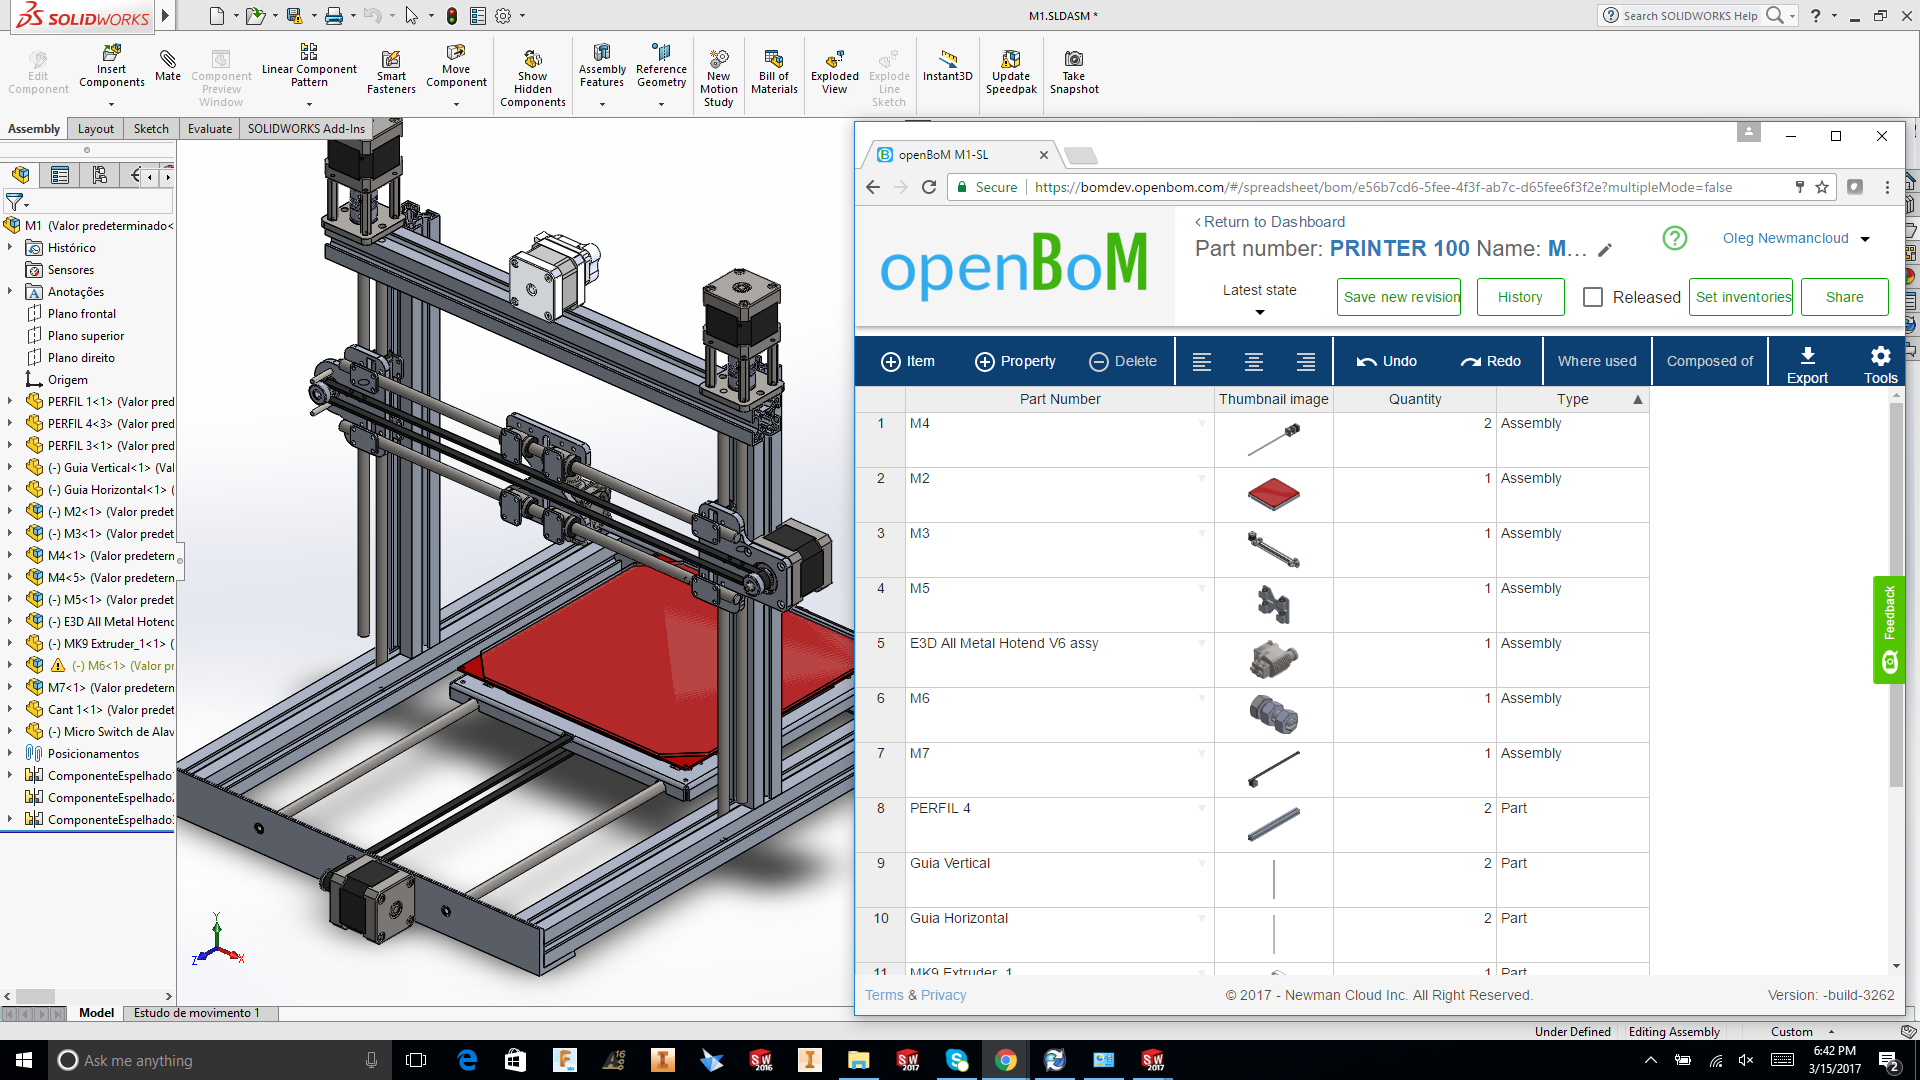Toggle the Released checkbox
This screenshot has width=1920, height=1080.
[x=1593, y=297]
